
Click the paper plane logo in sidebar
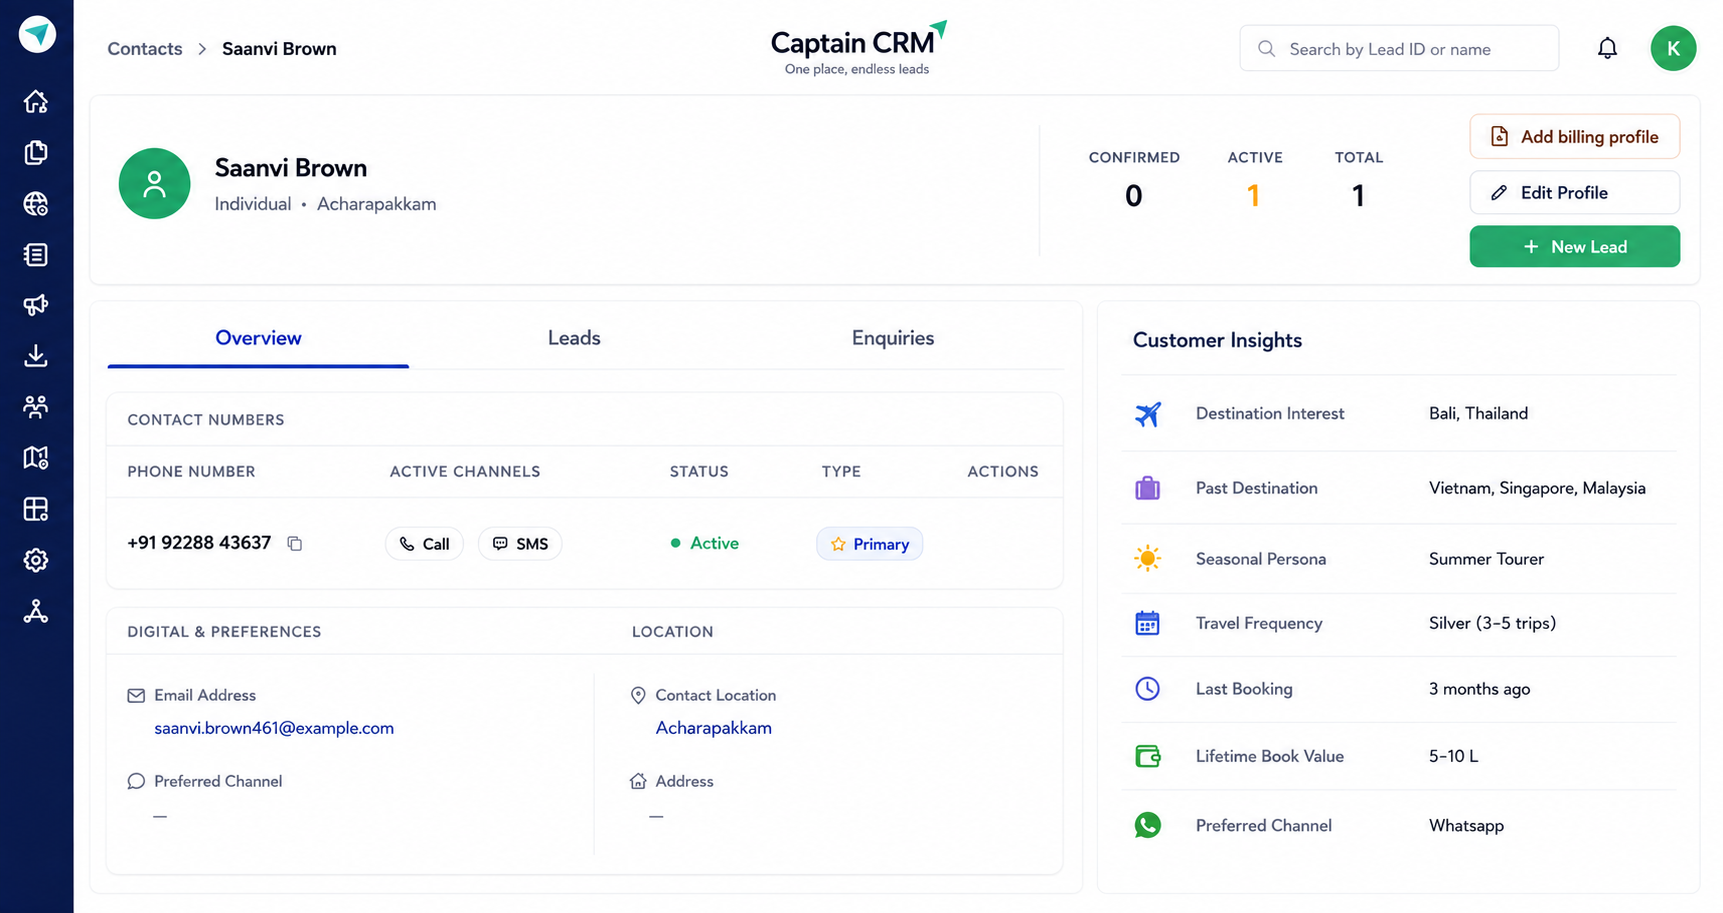click(37, 34)
